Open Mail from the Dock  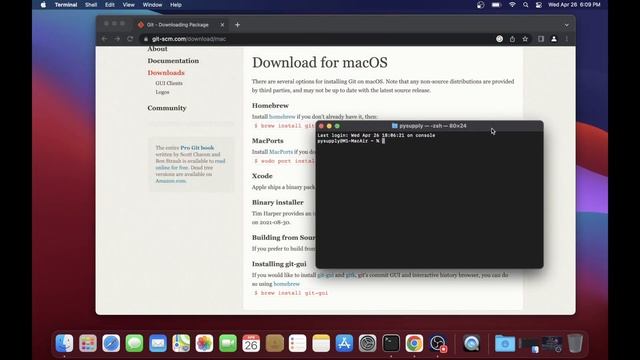(x=158, y=343)
